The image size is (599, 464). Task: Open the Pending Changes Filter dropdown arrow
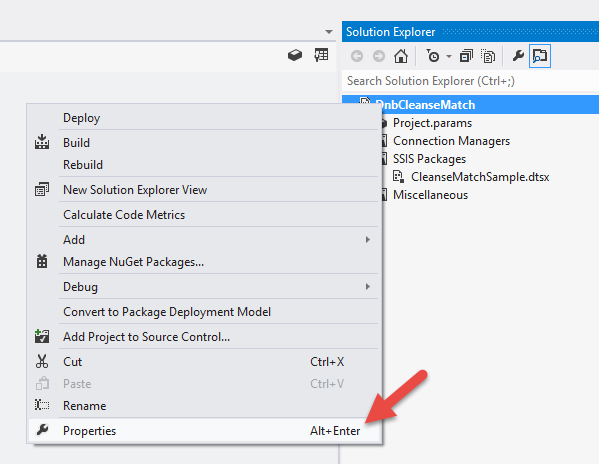click(449, 57)
